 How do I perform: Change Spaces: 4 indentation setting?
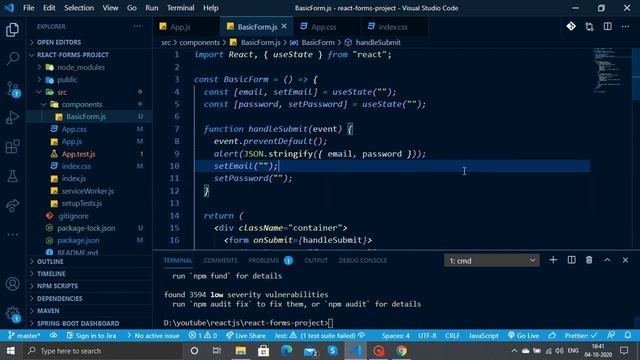(x=396, y=336)
